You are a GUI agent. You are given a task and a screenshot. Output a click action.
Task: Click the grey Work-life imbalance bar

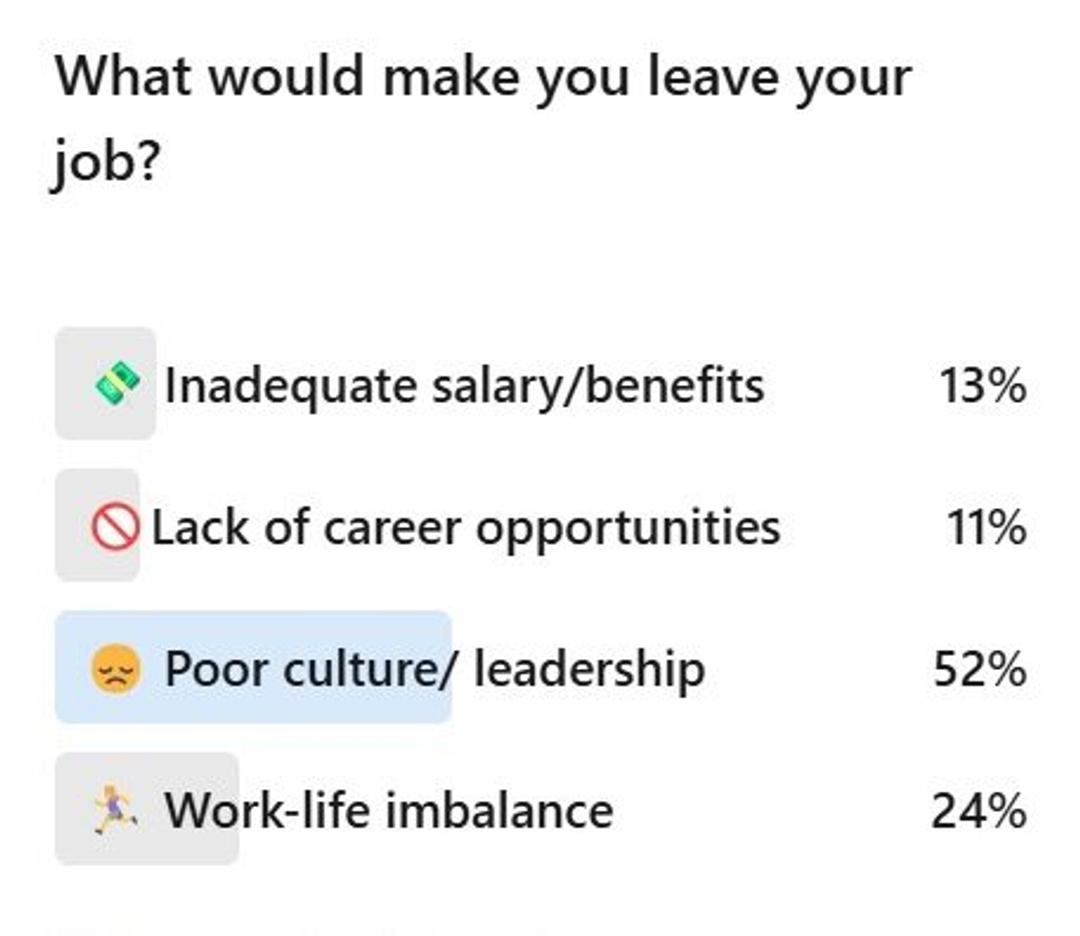click(x=147, y=809)
